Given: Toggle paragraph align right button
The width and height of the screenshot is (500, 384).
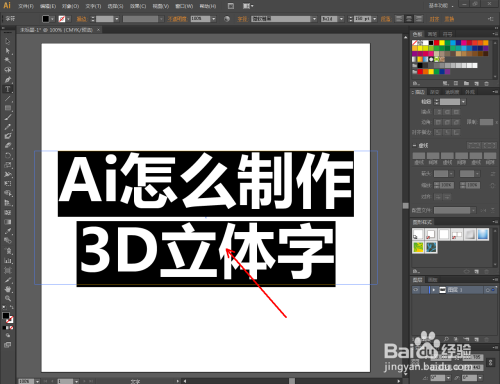Looking at the screenshot, I should click(419, 19).
